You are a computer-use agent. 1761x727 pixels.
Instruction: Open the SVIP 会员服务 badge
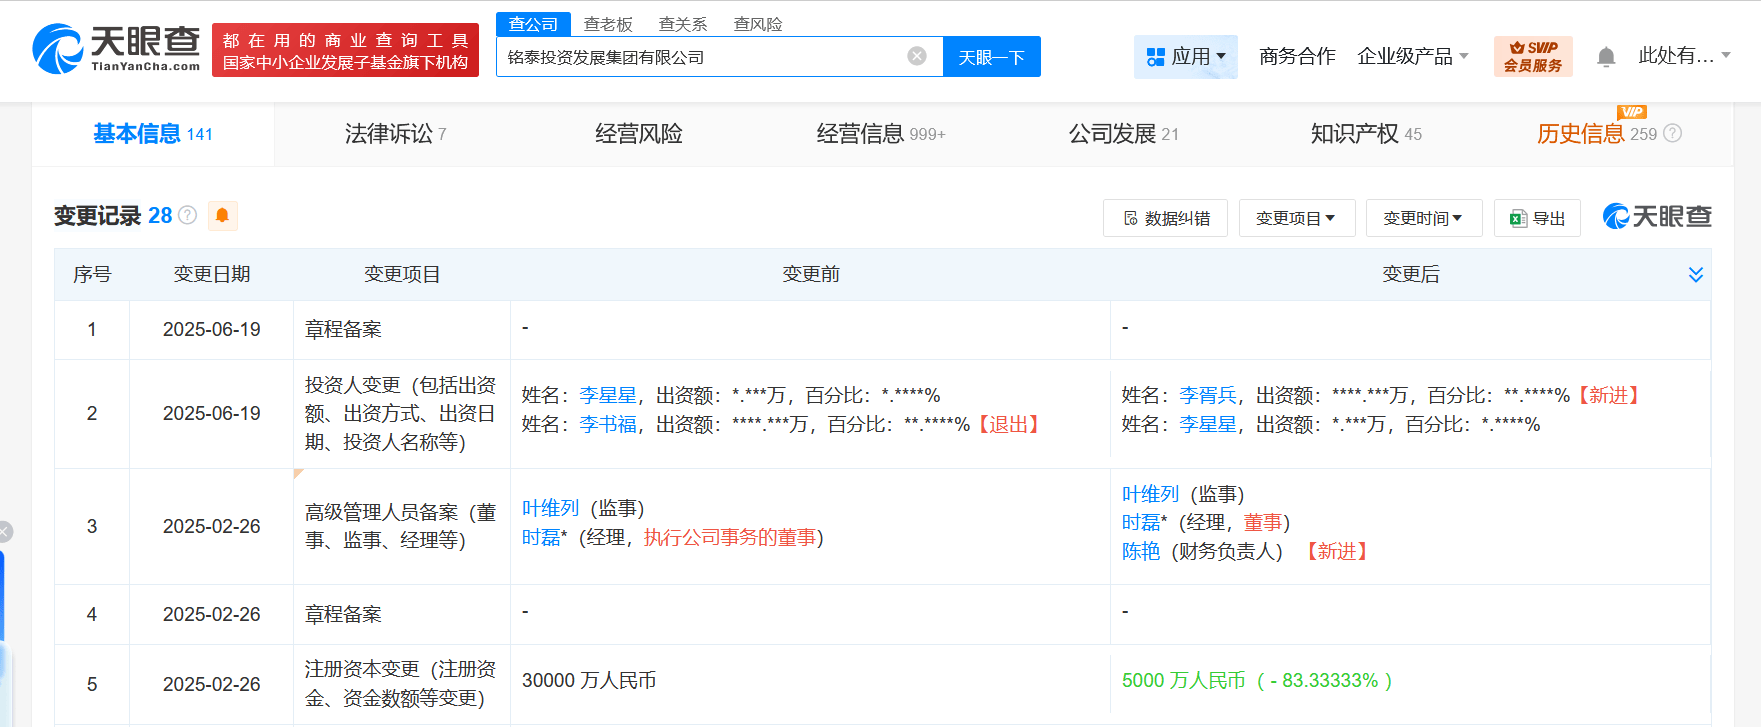[x=1533, y=56]
